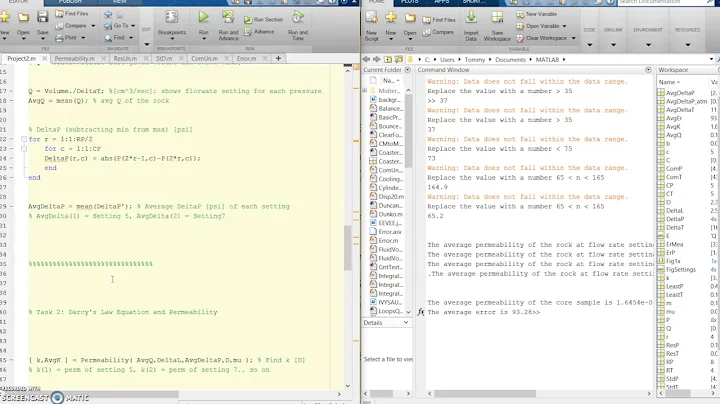Click the Save icon in the Editor toolbar
This screenshot has width=720, height=404.
42,17
